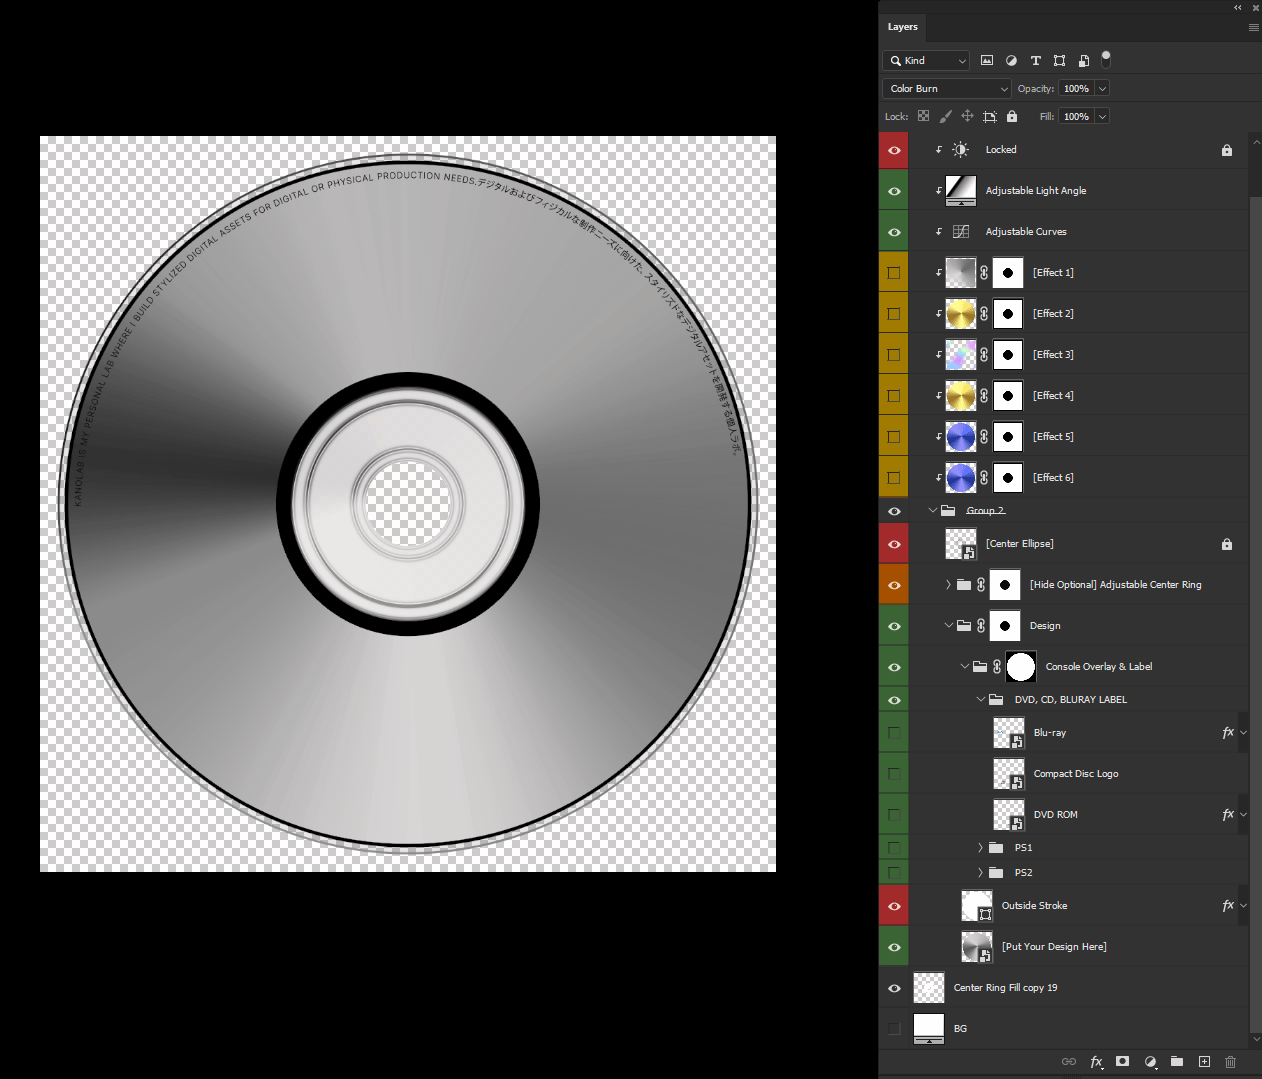Click padlock on [Center Ellipse] layer
The image size is (1262, 1079).
click(1227, 544)
